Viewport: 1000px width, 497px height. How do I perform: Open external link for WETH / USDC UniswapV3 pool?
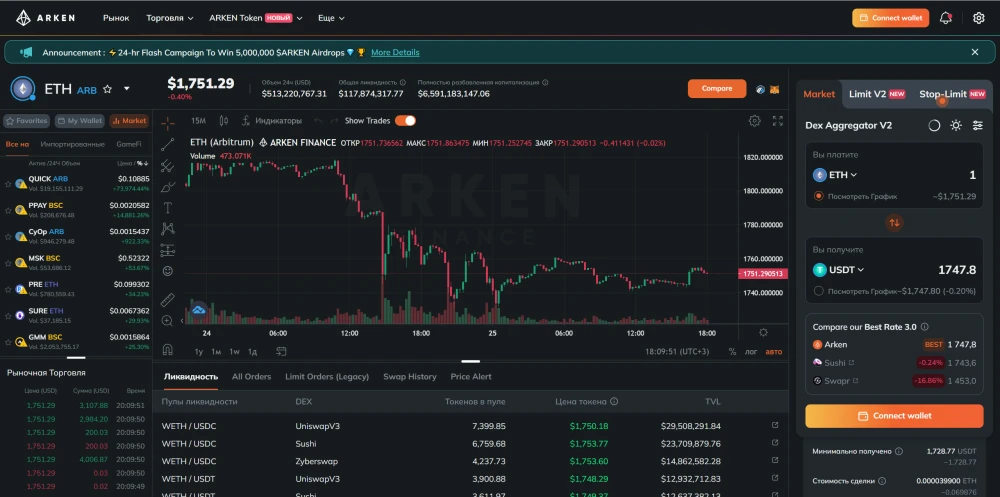coord(775,425)
